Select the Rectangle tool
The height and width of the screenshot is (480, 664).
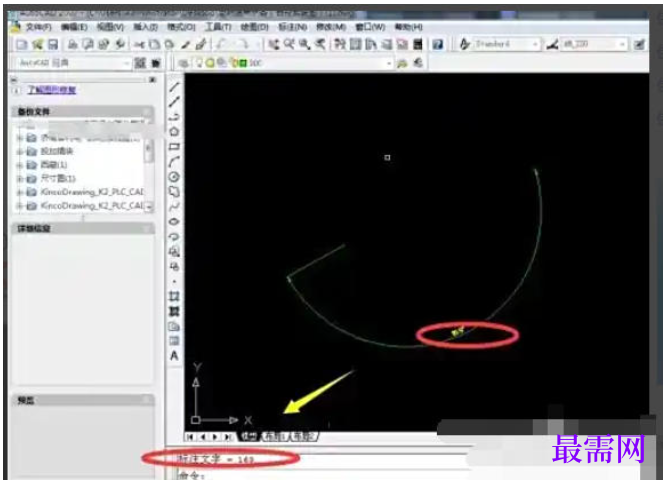(174, 147)
